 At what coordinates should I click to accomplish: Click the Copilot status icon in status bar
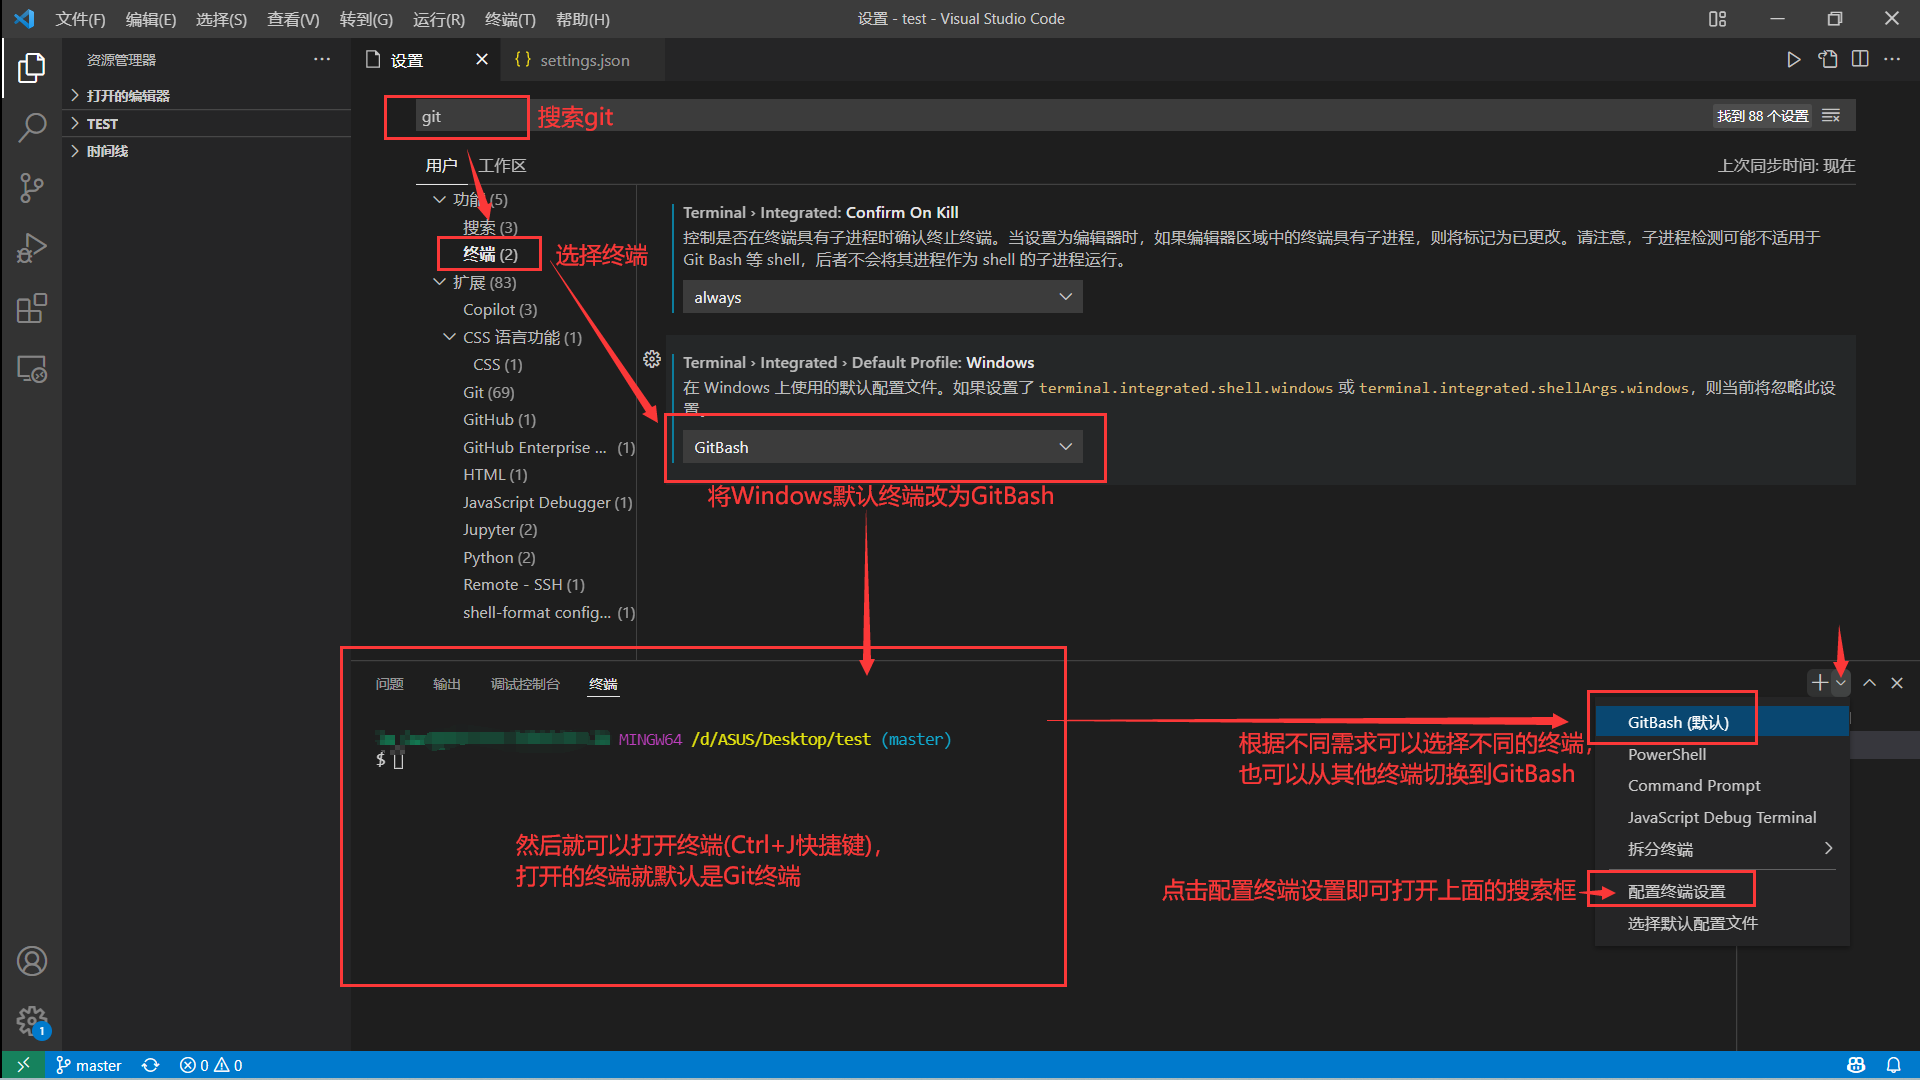tap(1856, 1065)
